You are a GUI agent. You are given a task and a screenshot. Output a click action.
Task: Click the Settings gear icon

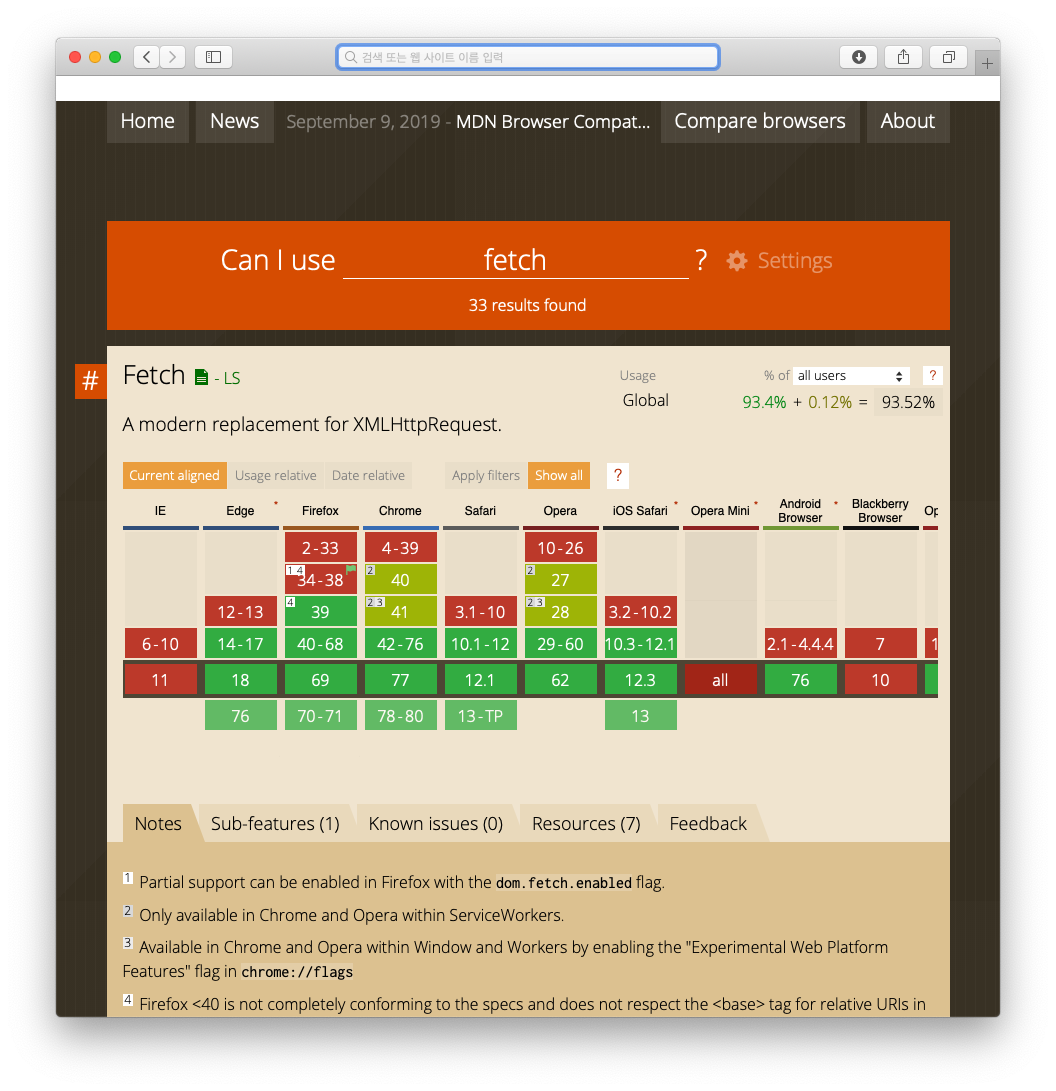[x=737, y=261]
